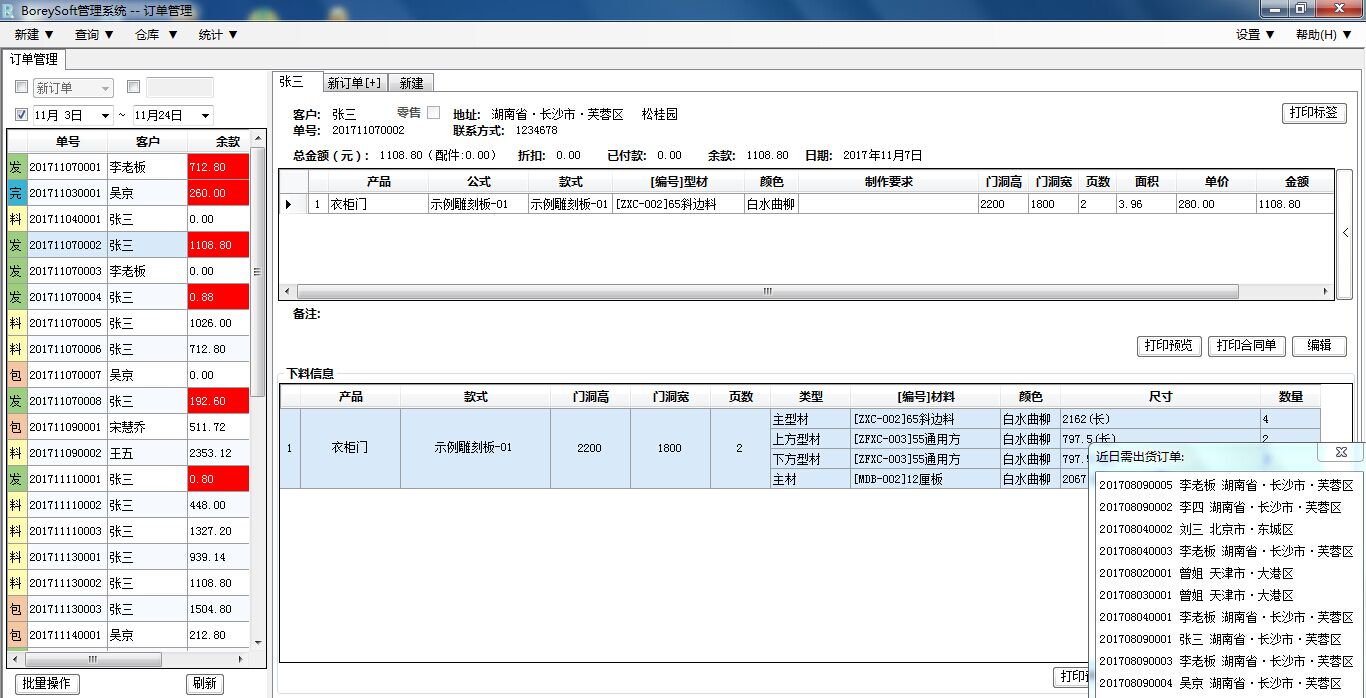Select order 201711090001 for 宋慧乔
The image size is (1366, 698).
pyautogui.click(x=127, y=427)
